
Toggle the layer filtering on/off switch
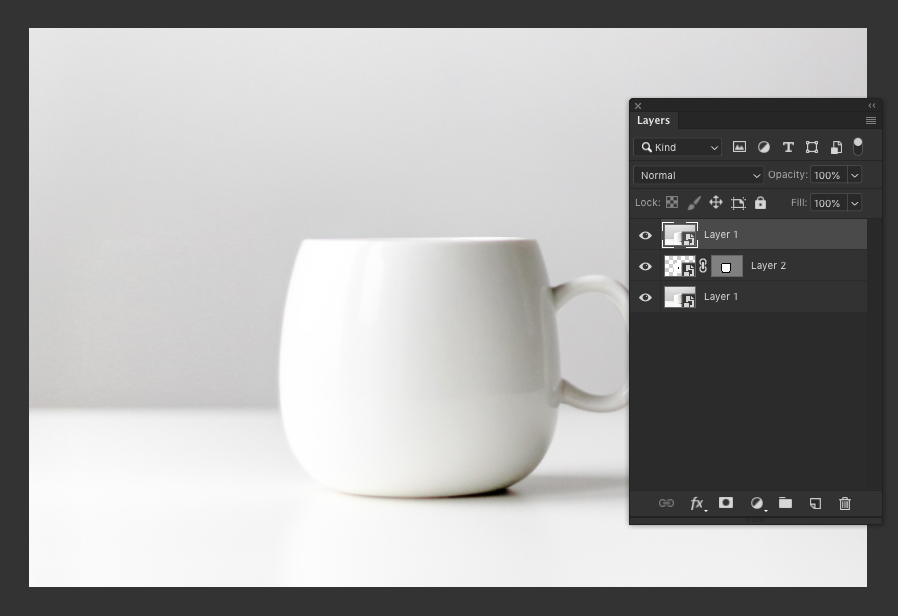[x=857, y=147]
